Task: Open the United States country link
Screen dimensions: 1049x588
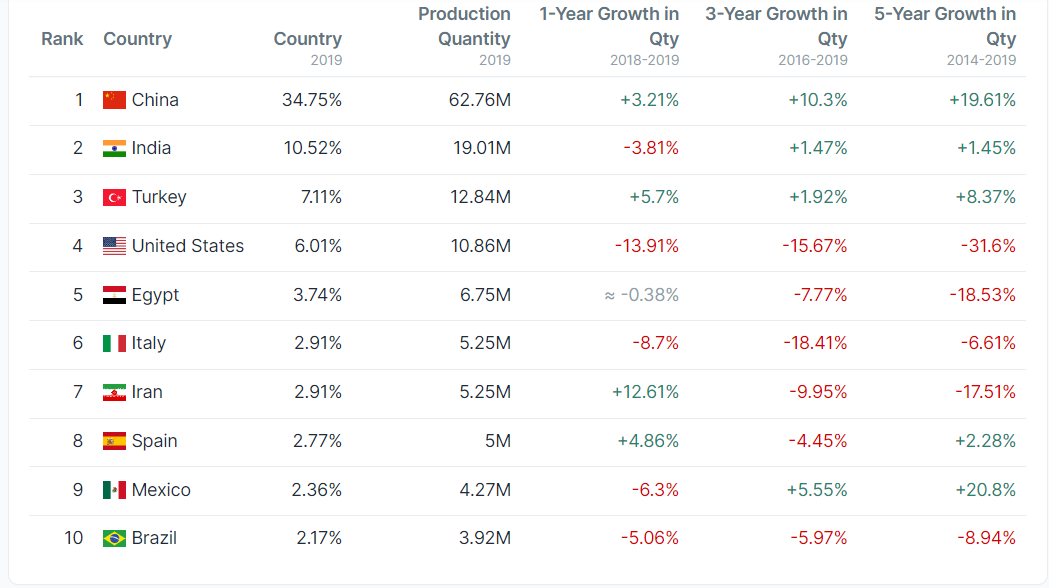Action: tap(187, 246)
